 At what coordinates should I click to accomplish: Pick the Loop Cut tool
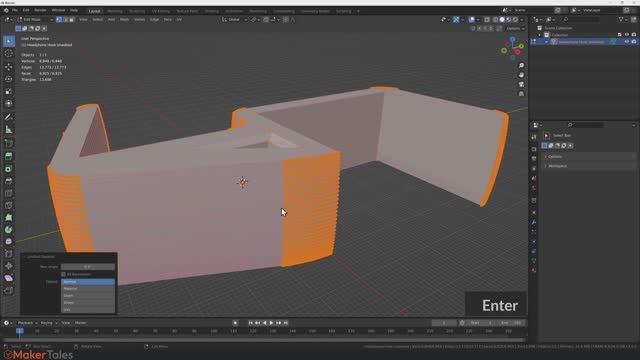coord(9,193)
